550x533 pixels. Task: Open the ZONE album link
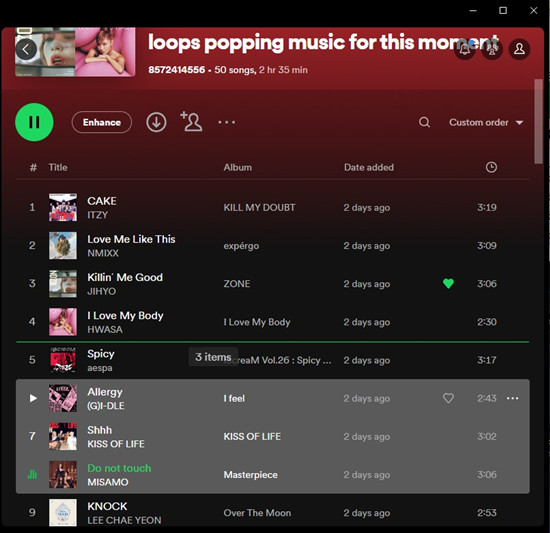(x=237, y=284)
